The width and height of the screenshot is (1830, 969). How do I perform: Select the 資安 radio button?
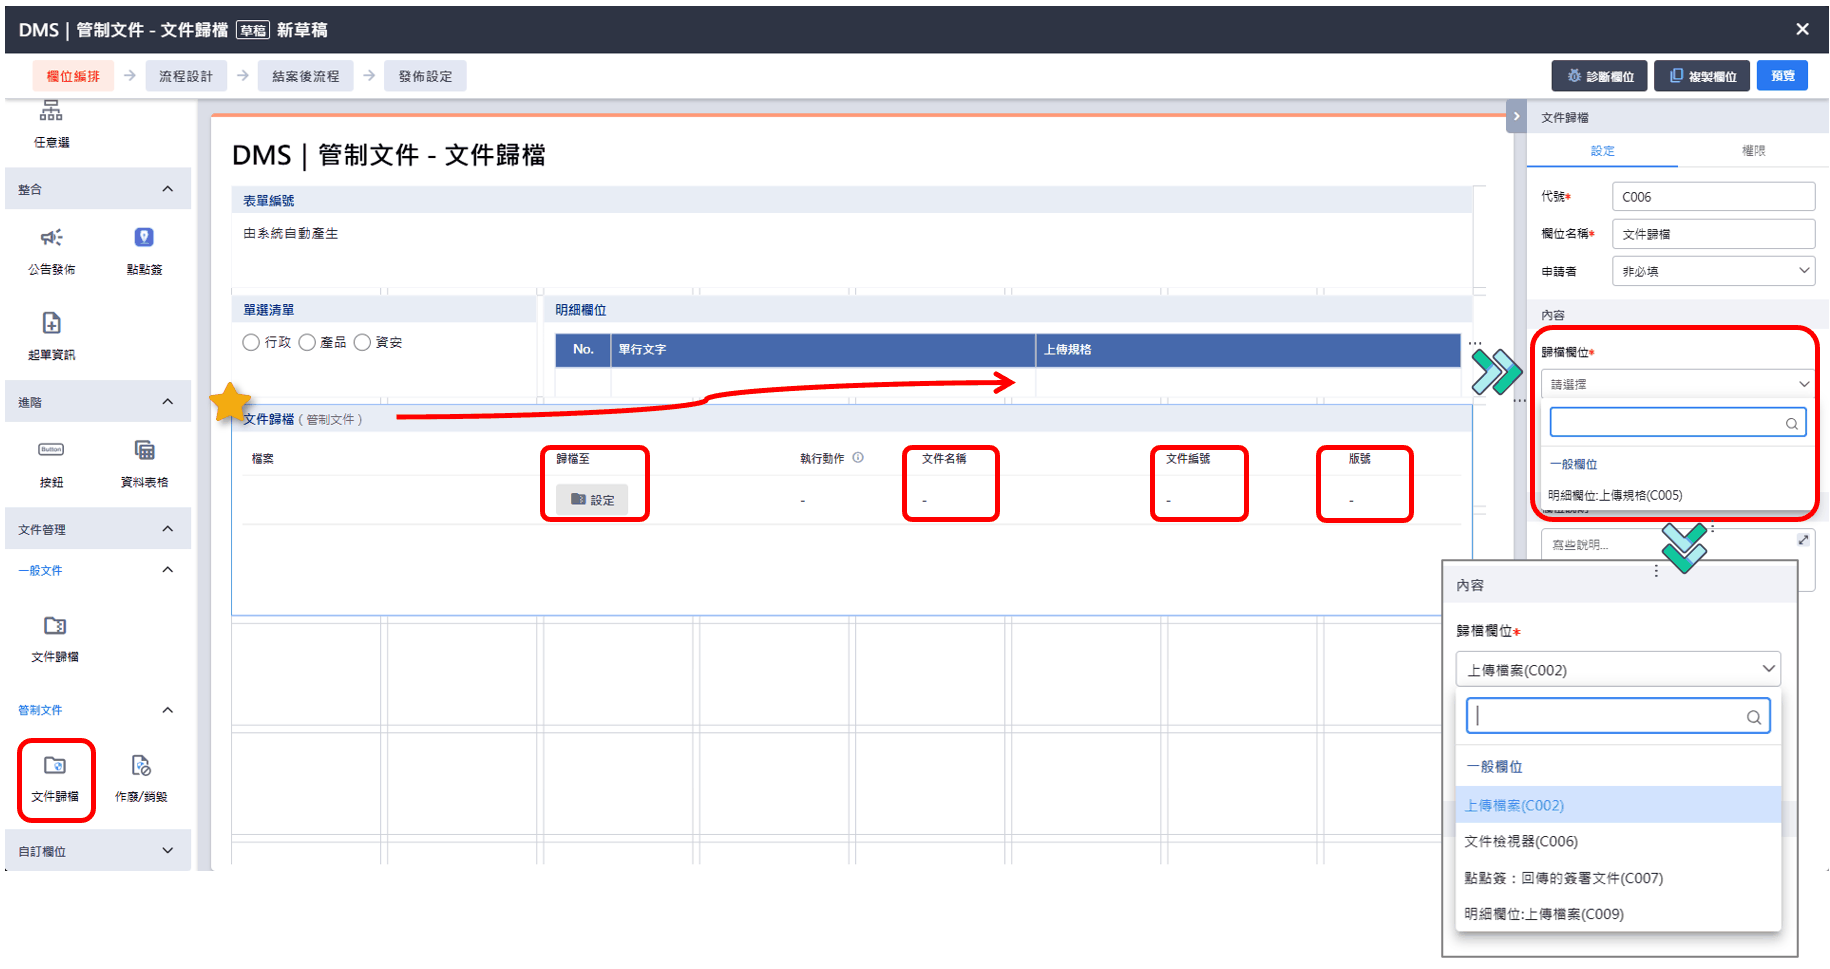tap(363, 342)
